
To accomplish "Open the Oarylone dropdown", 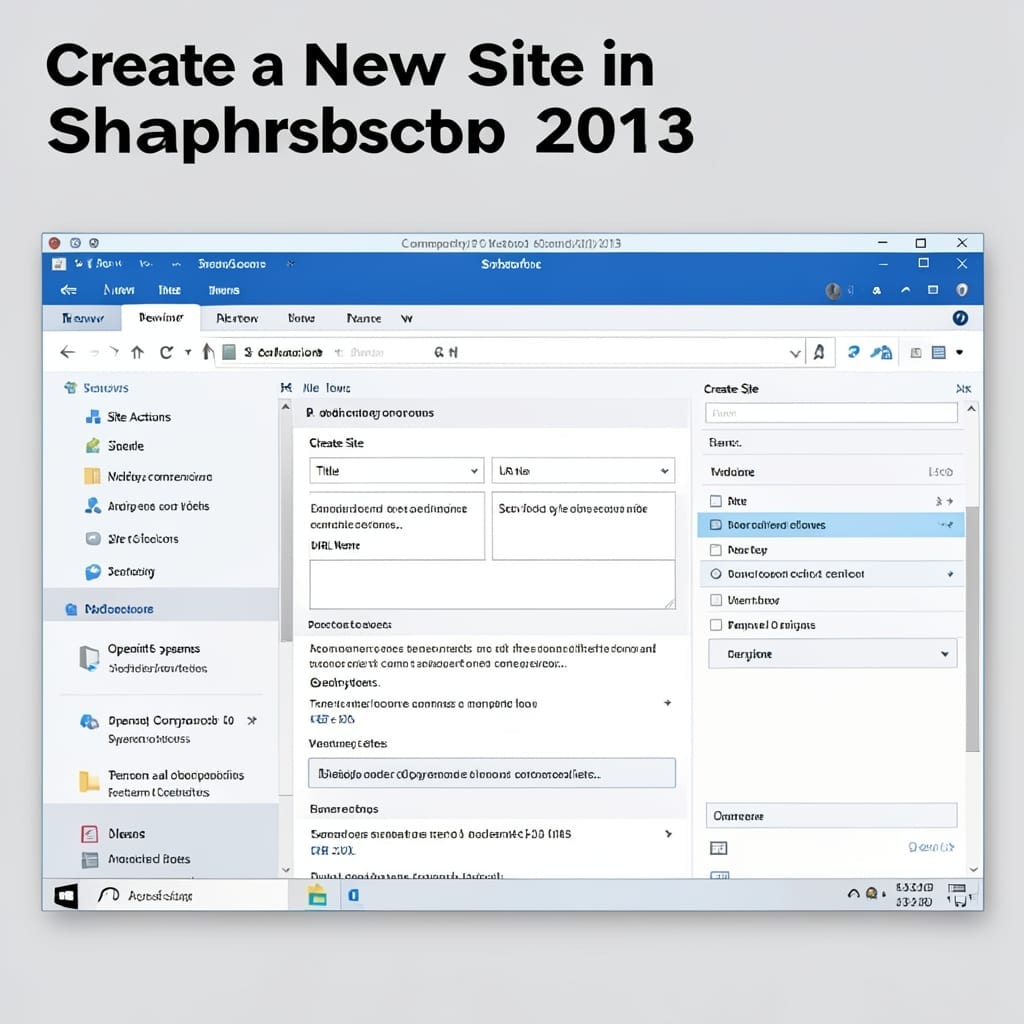I will (x=833, y=654).
